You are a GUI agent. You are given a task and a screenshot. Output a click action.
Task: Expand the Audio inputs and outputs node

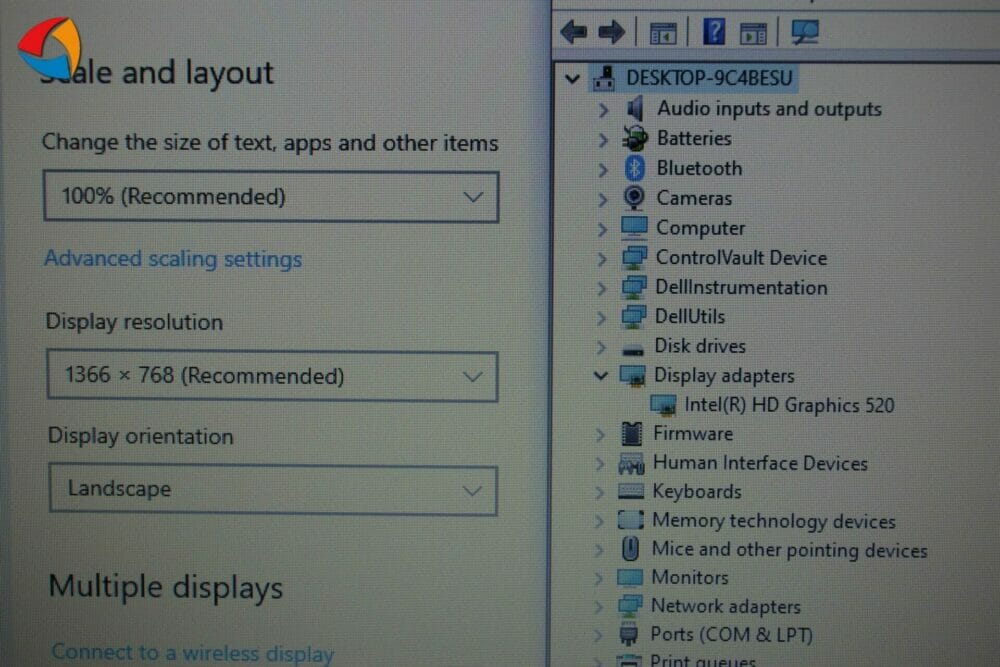(x=603, y=110)
